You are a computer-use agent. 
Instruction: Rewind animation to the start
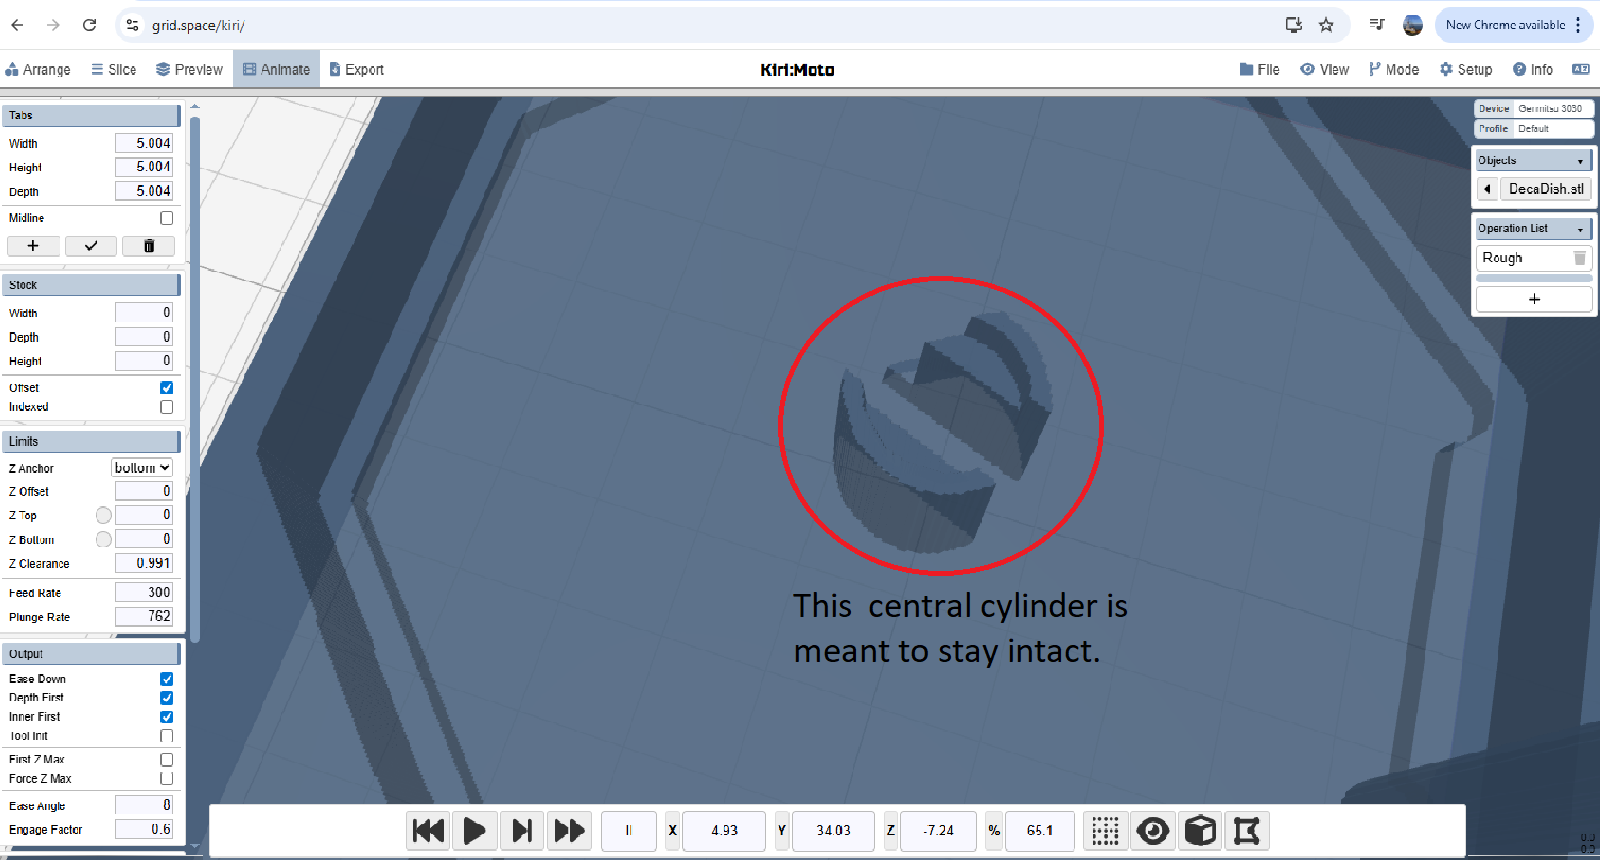point(428,831)
